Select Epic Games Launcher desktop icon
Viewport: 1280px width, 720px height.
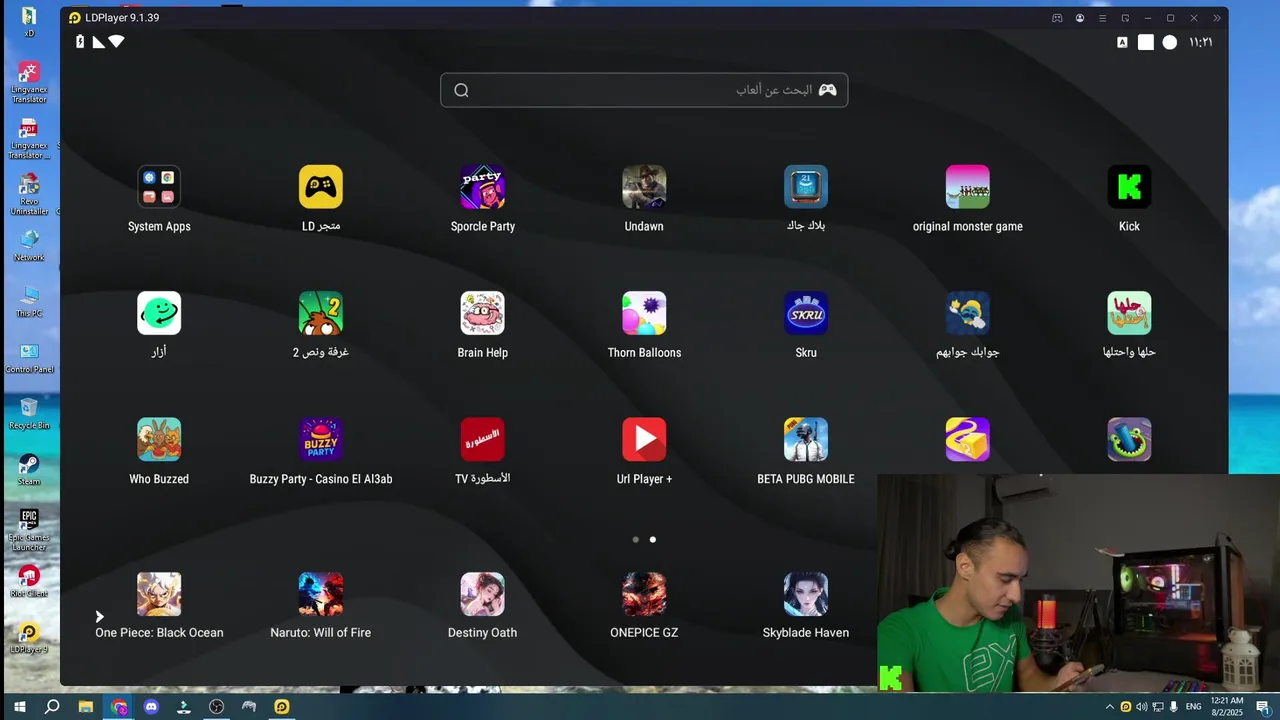point(29,530)
